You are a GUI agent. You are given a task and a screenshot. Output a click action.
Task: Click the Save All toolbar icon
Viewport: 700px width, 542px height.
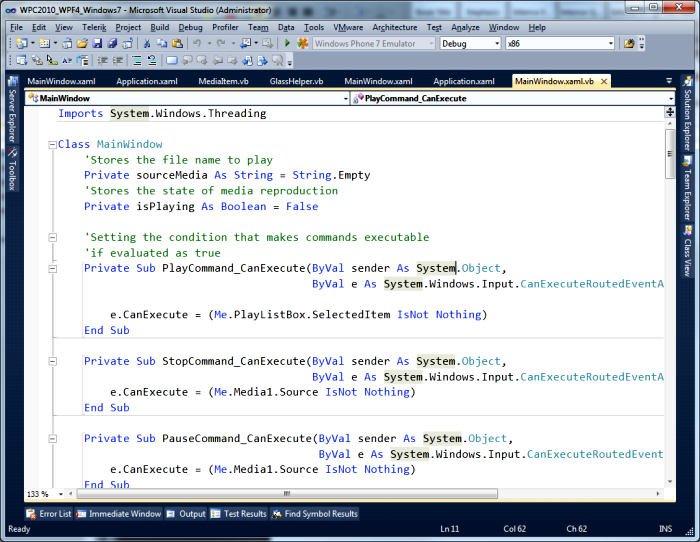112,44
